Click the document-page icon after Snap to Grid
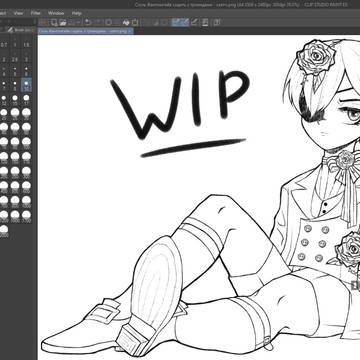360x360 pixels. [205, 22]
